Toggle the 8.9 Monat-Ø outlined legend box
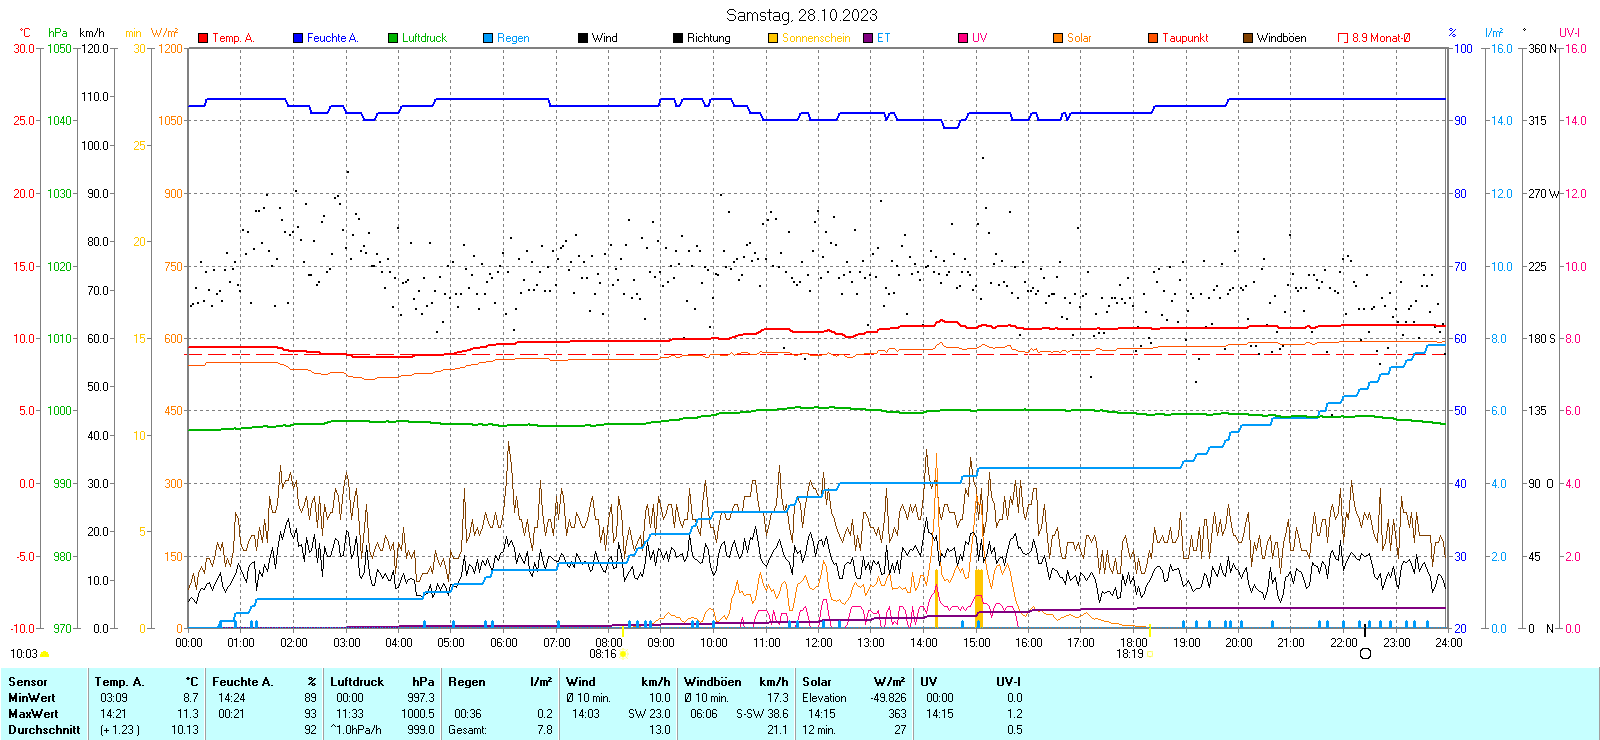This screenshot has height=740, width=1600. 1343,38
